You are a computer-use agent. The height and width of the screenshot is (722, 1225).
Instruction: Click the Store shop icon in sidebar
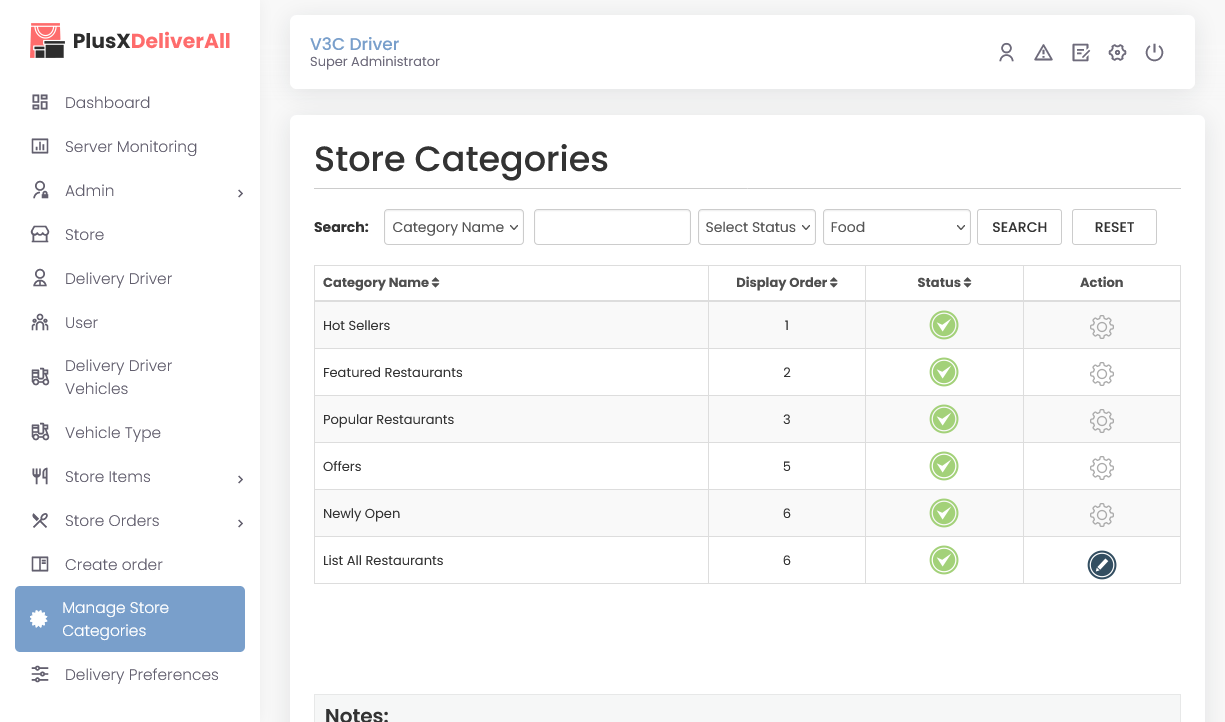(40, 234)
